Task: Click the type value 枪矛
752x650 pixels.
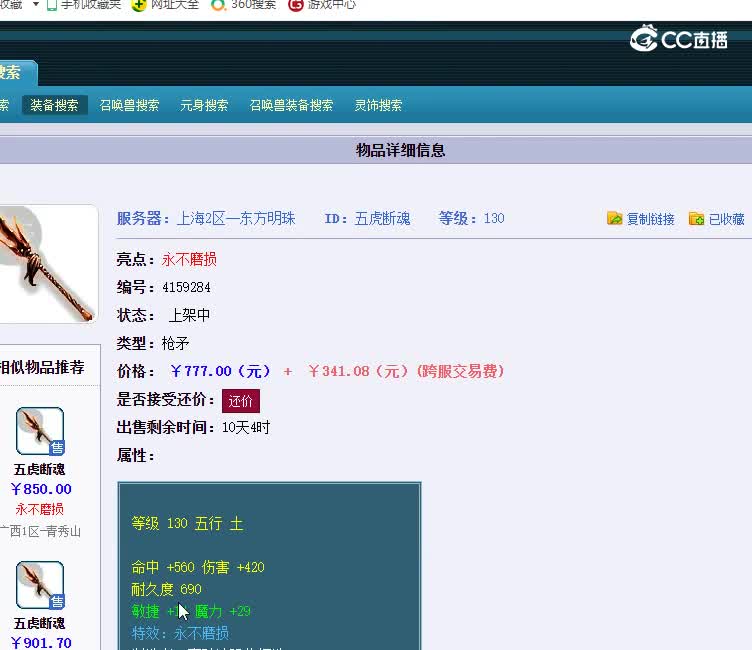Action: click(x=176, y=343)
